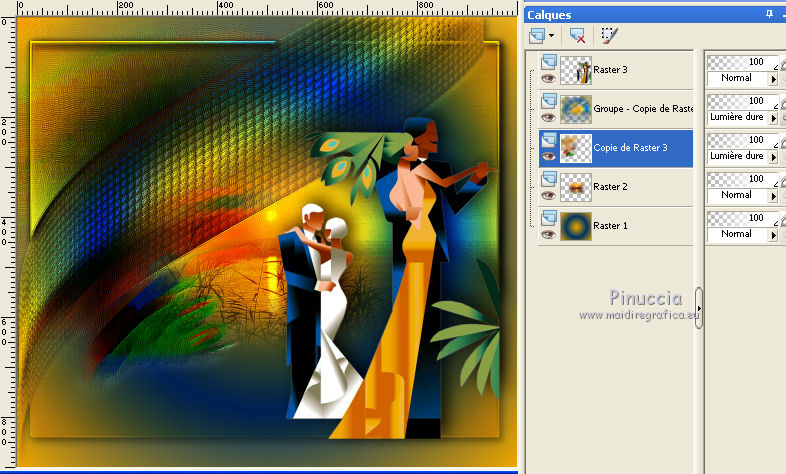Click the Delete Layer icon
This screenshot has width=786, height=474.
(x=577, y=36)
